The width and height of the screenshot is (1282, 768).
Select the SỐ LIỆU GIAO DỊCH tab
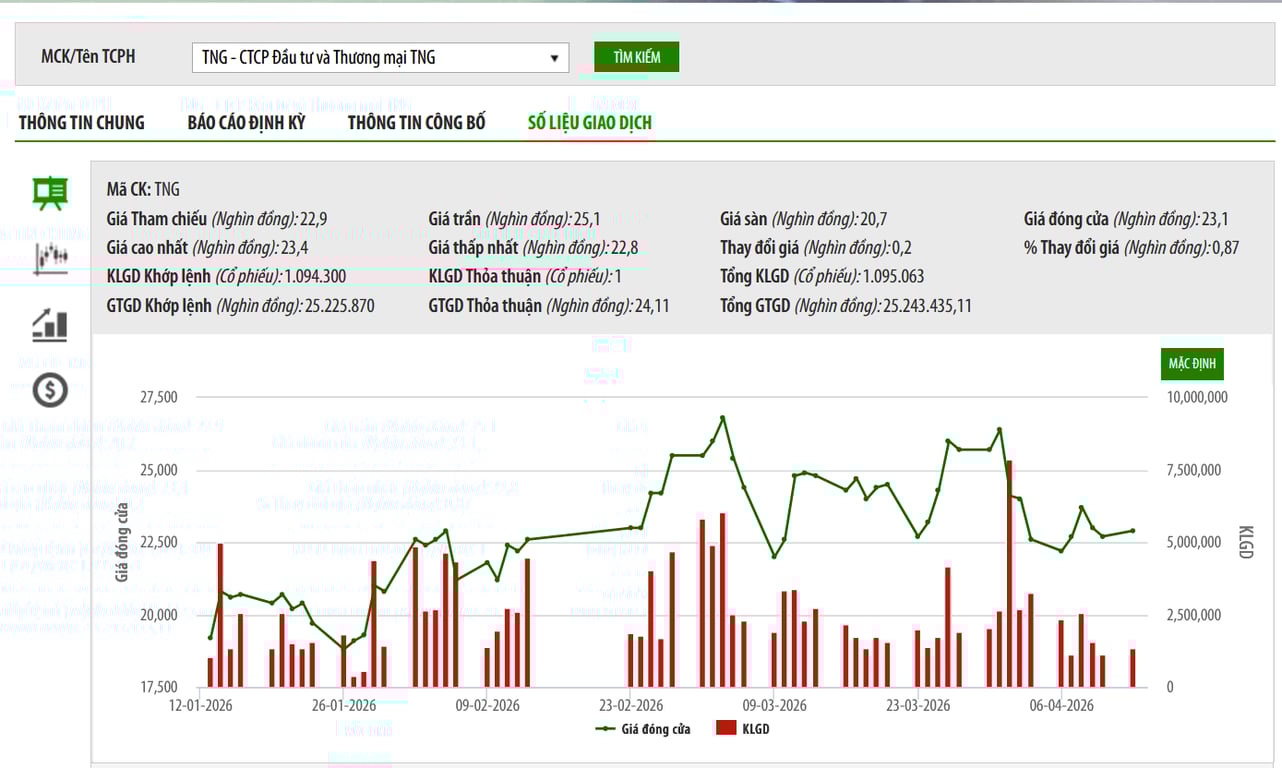pyautogui.click(x=590, y=123)
